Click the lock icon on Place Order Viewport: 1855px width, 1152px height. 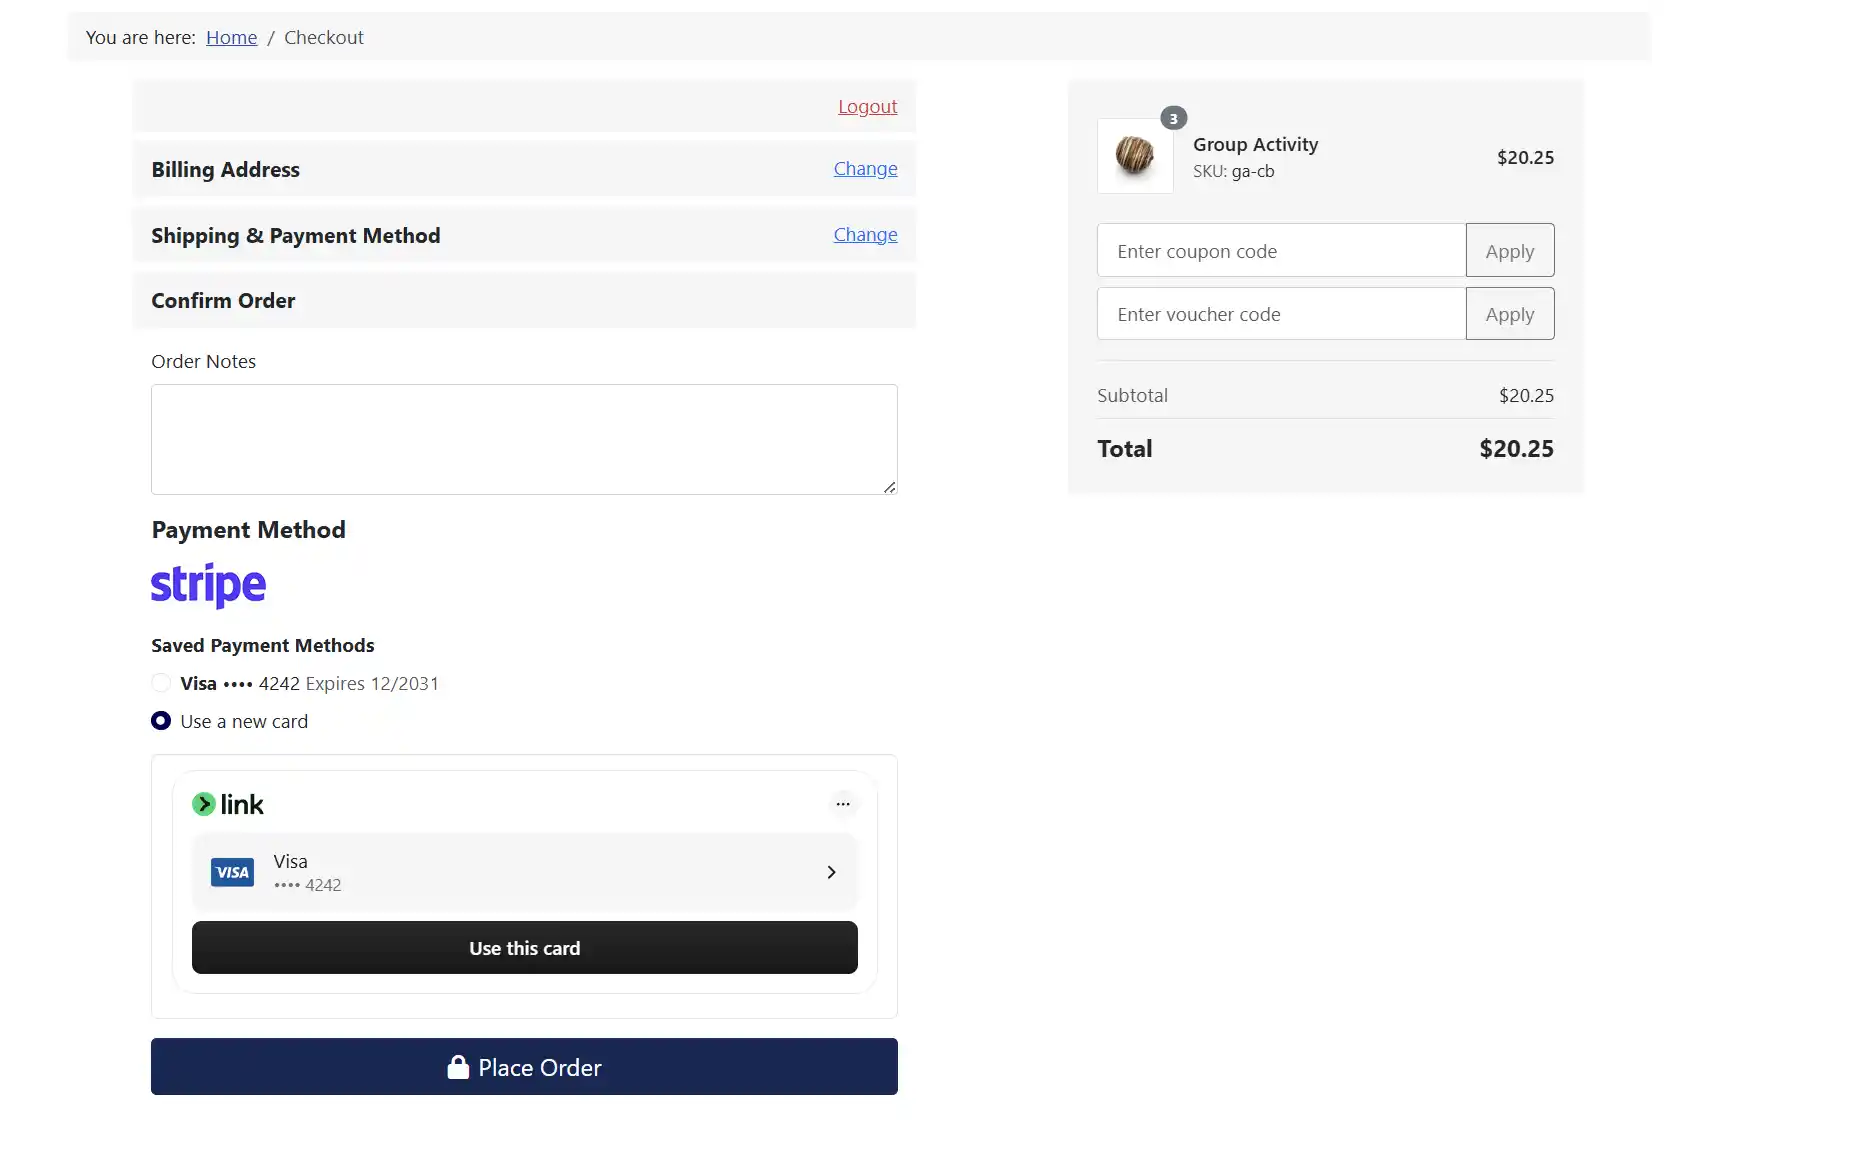click(x=458, y=1067)
